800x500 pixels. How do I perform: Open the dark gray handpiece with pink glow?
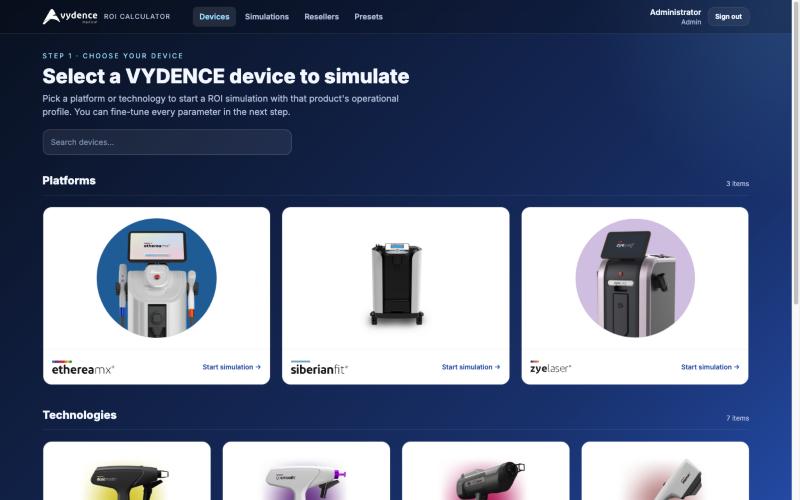(486, 471)
